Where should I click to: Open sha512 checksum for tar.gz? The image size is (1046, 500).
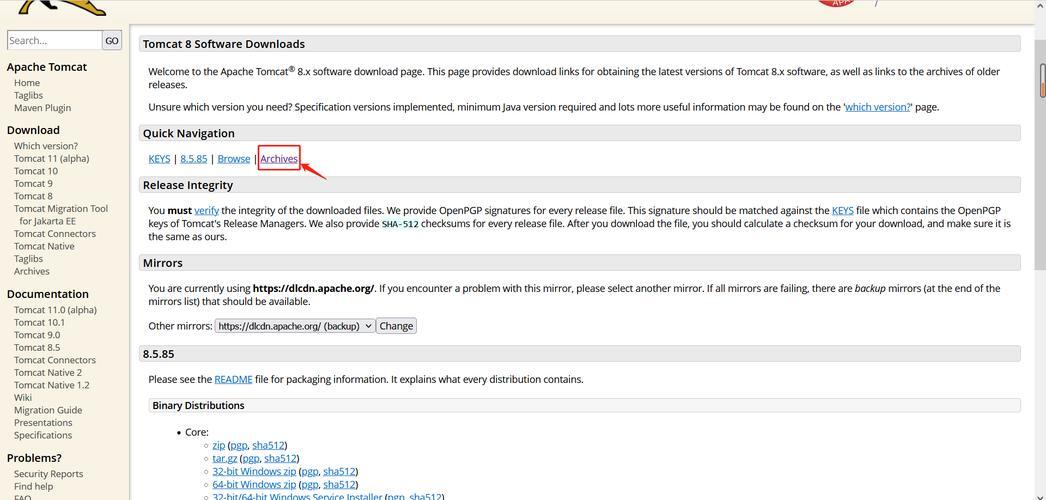click(280, 458)
